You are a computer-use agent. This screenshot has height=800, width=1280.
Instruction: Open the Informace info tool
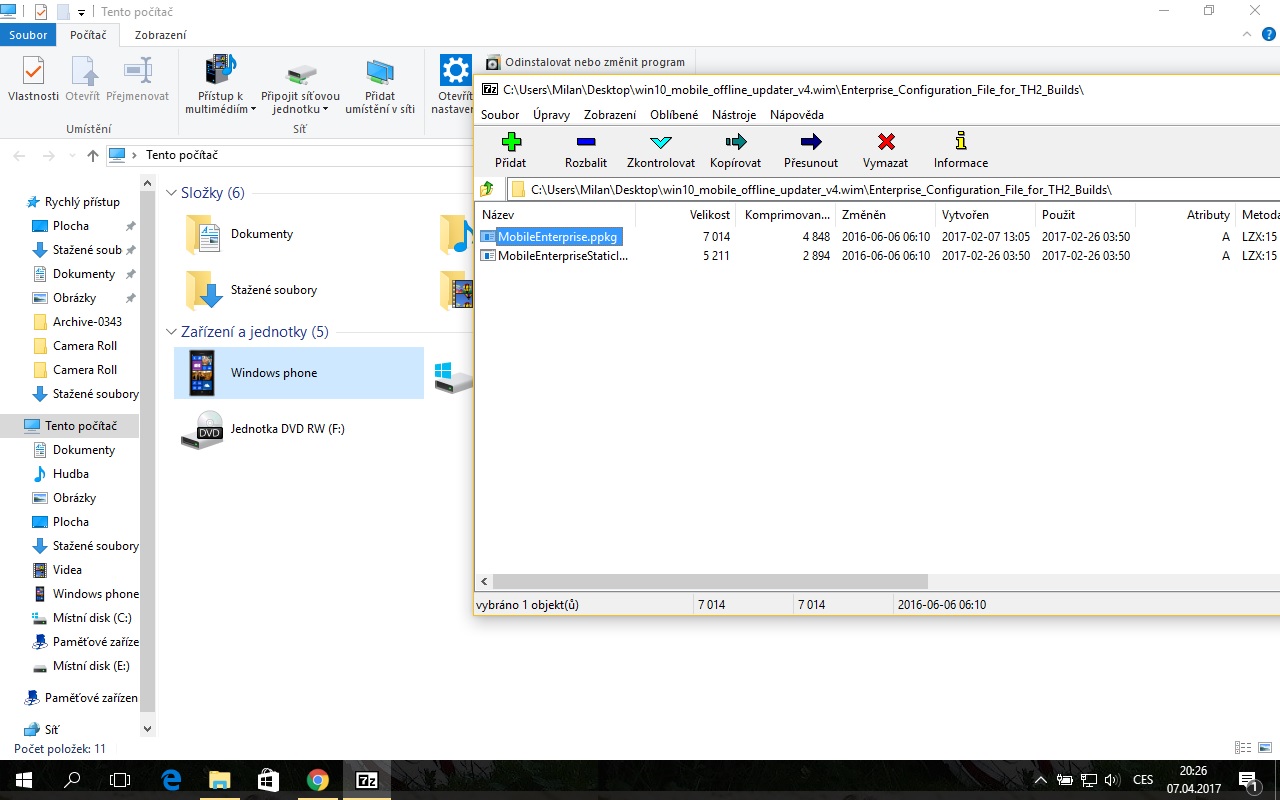coord(960,143)
